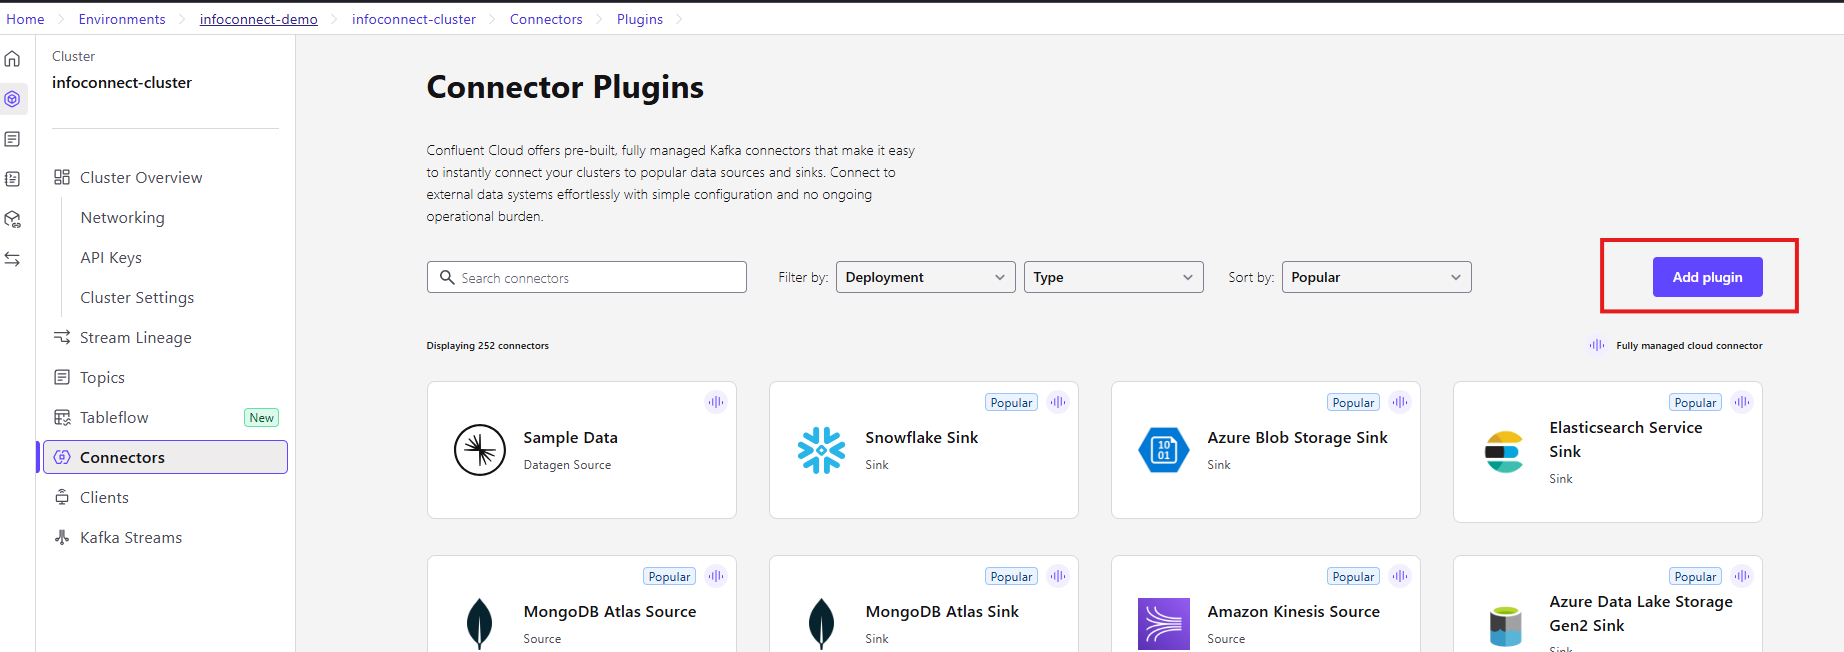Image resolution: width=1844 pixels, height=652 pixels.
Task: Click fully-managed badge icon on Amazon Kinesis Source card
Action: coord(1400,576)
